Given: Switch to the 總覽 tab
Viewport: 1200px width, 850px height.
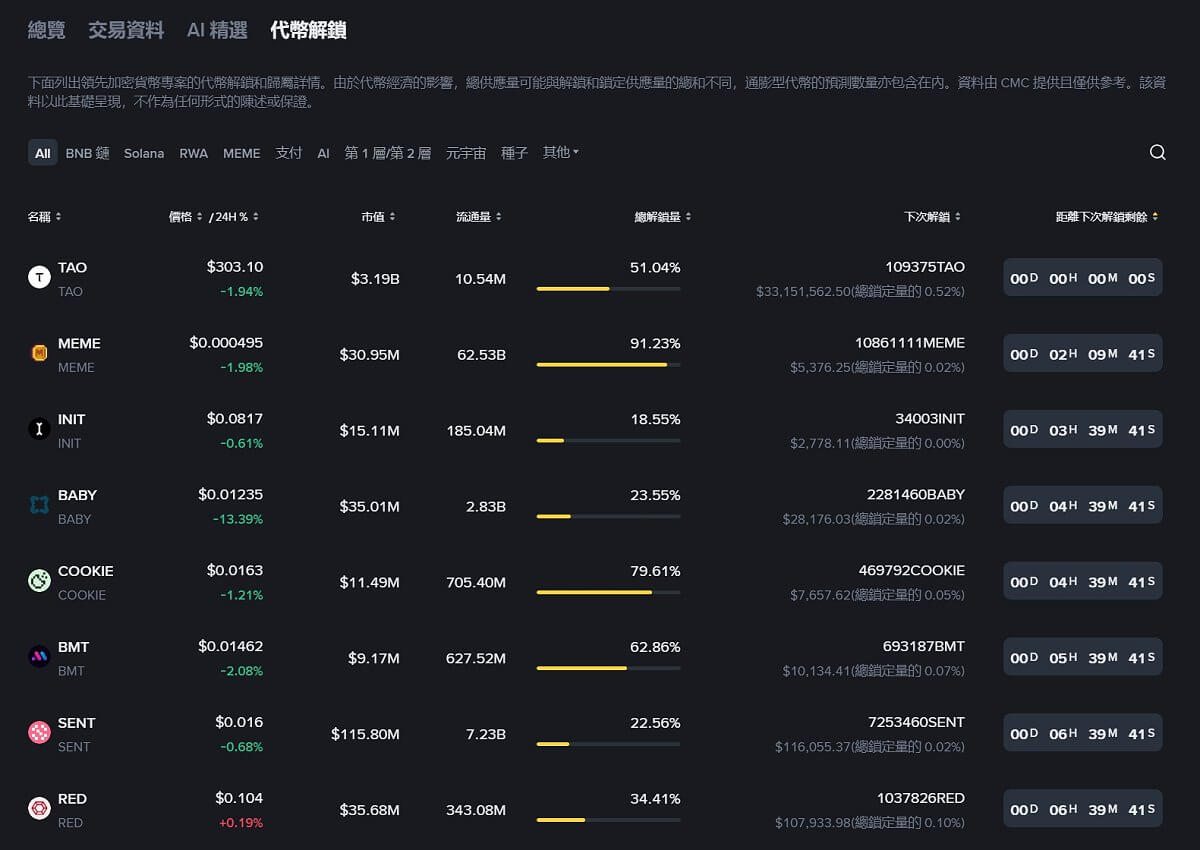Looking at the screenshot, I should coord(46,31).
